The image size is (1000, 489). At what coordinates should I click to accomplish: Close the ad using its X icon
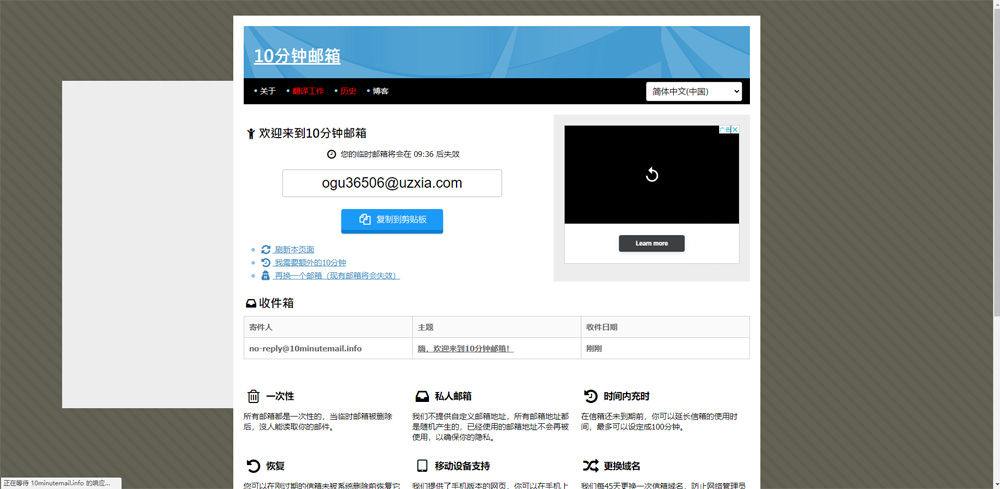(x=735, y=130)
